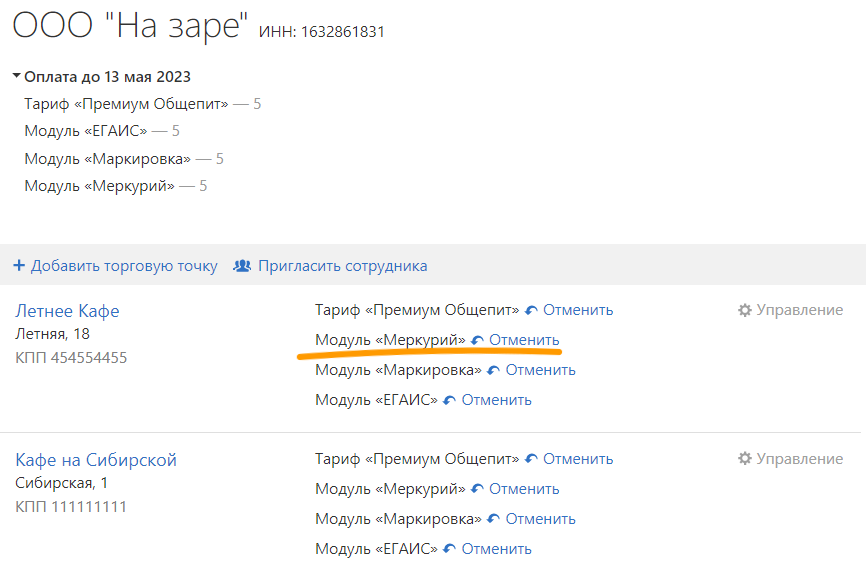Screen dimensions: 866x575
Task: Click undo arrow for Кафе на Сибирской Меркурий module
Action: coord(477,489)
